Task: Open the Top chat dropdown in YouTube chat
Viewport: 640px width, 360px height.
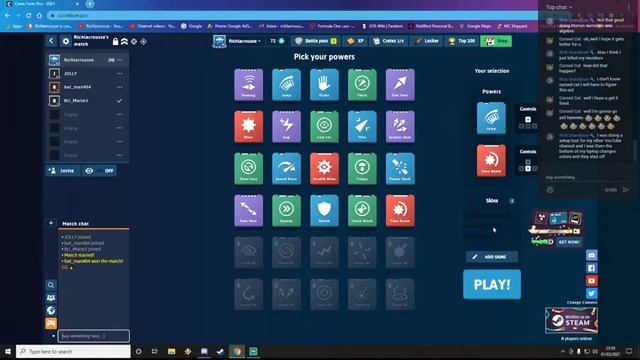Action: [x=559, y=7]
